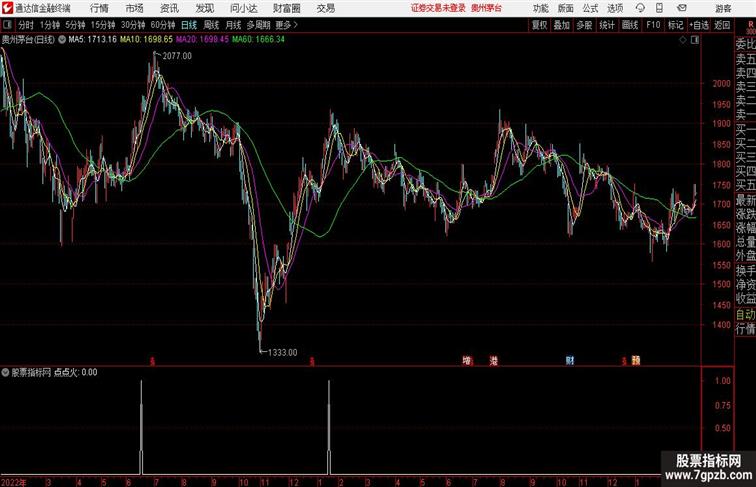Click the 返回 back button
Screen dimensions: 756x487
[x=722, y=25]
